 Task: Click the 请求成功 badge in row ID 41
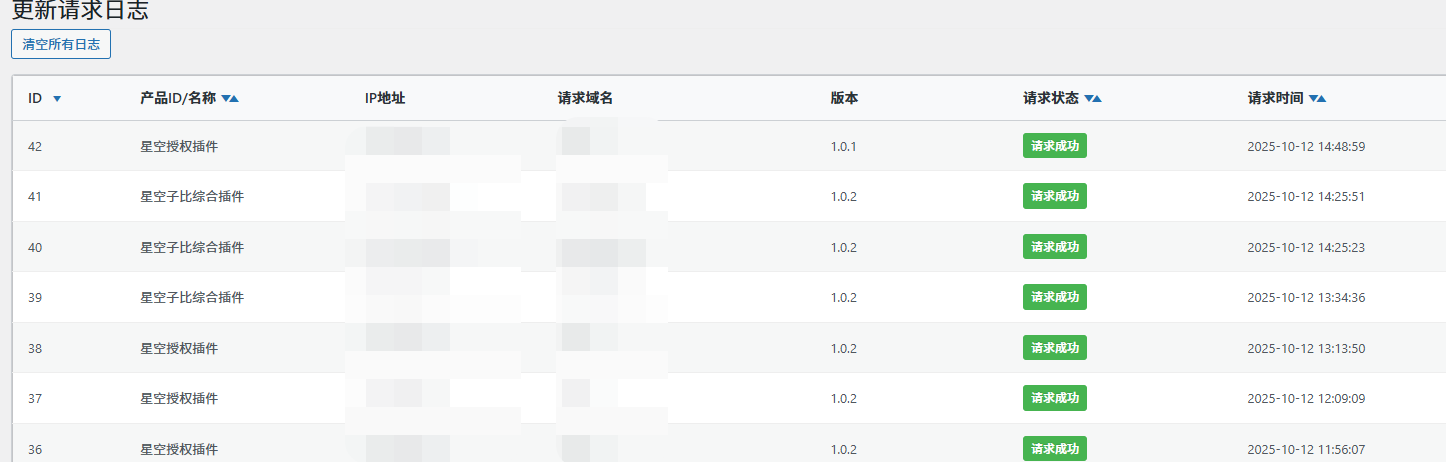coord(1054,196)
